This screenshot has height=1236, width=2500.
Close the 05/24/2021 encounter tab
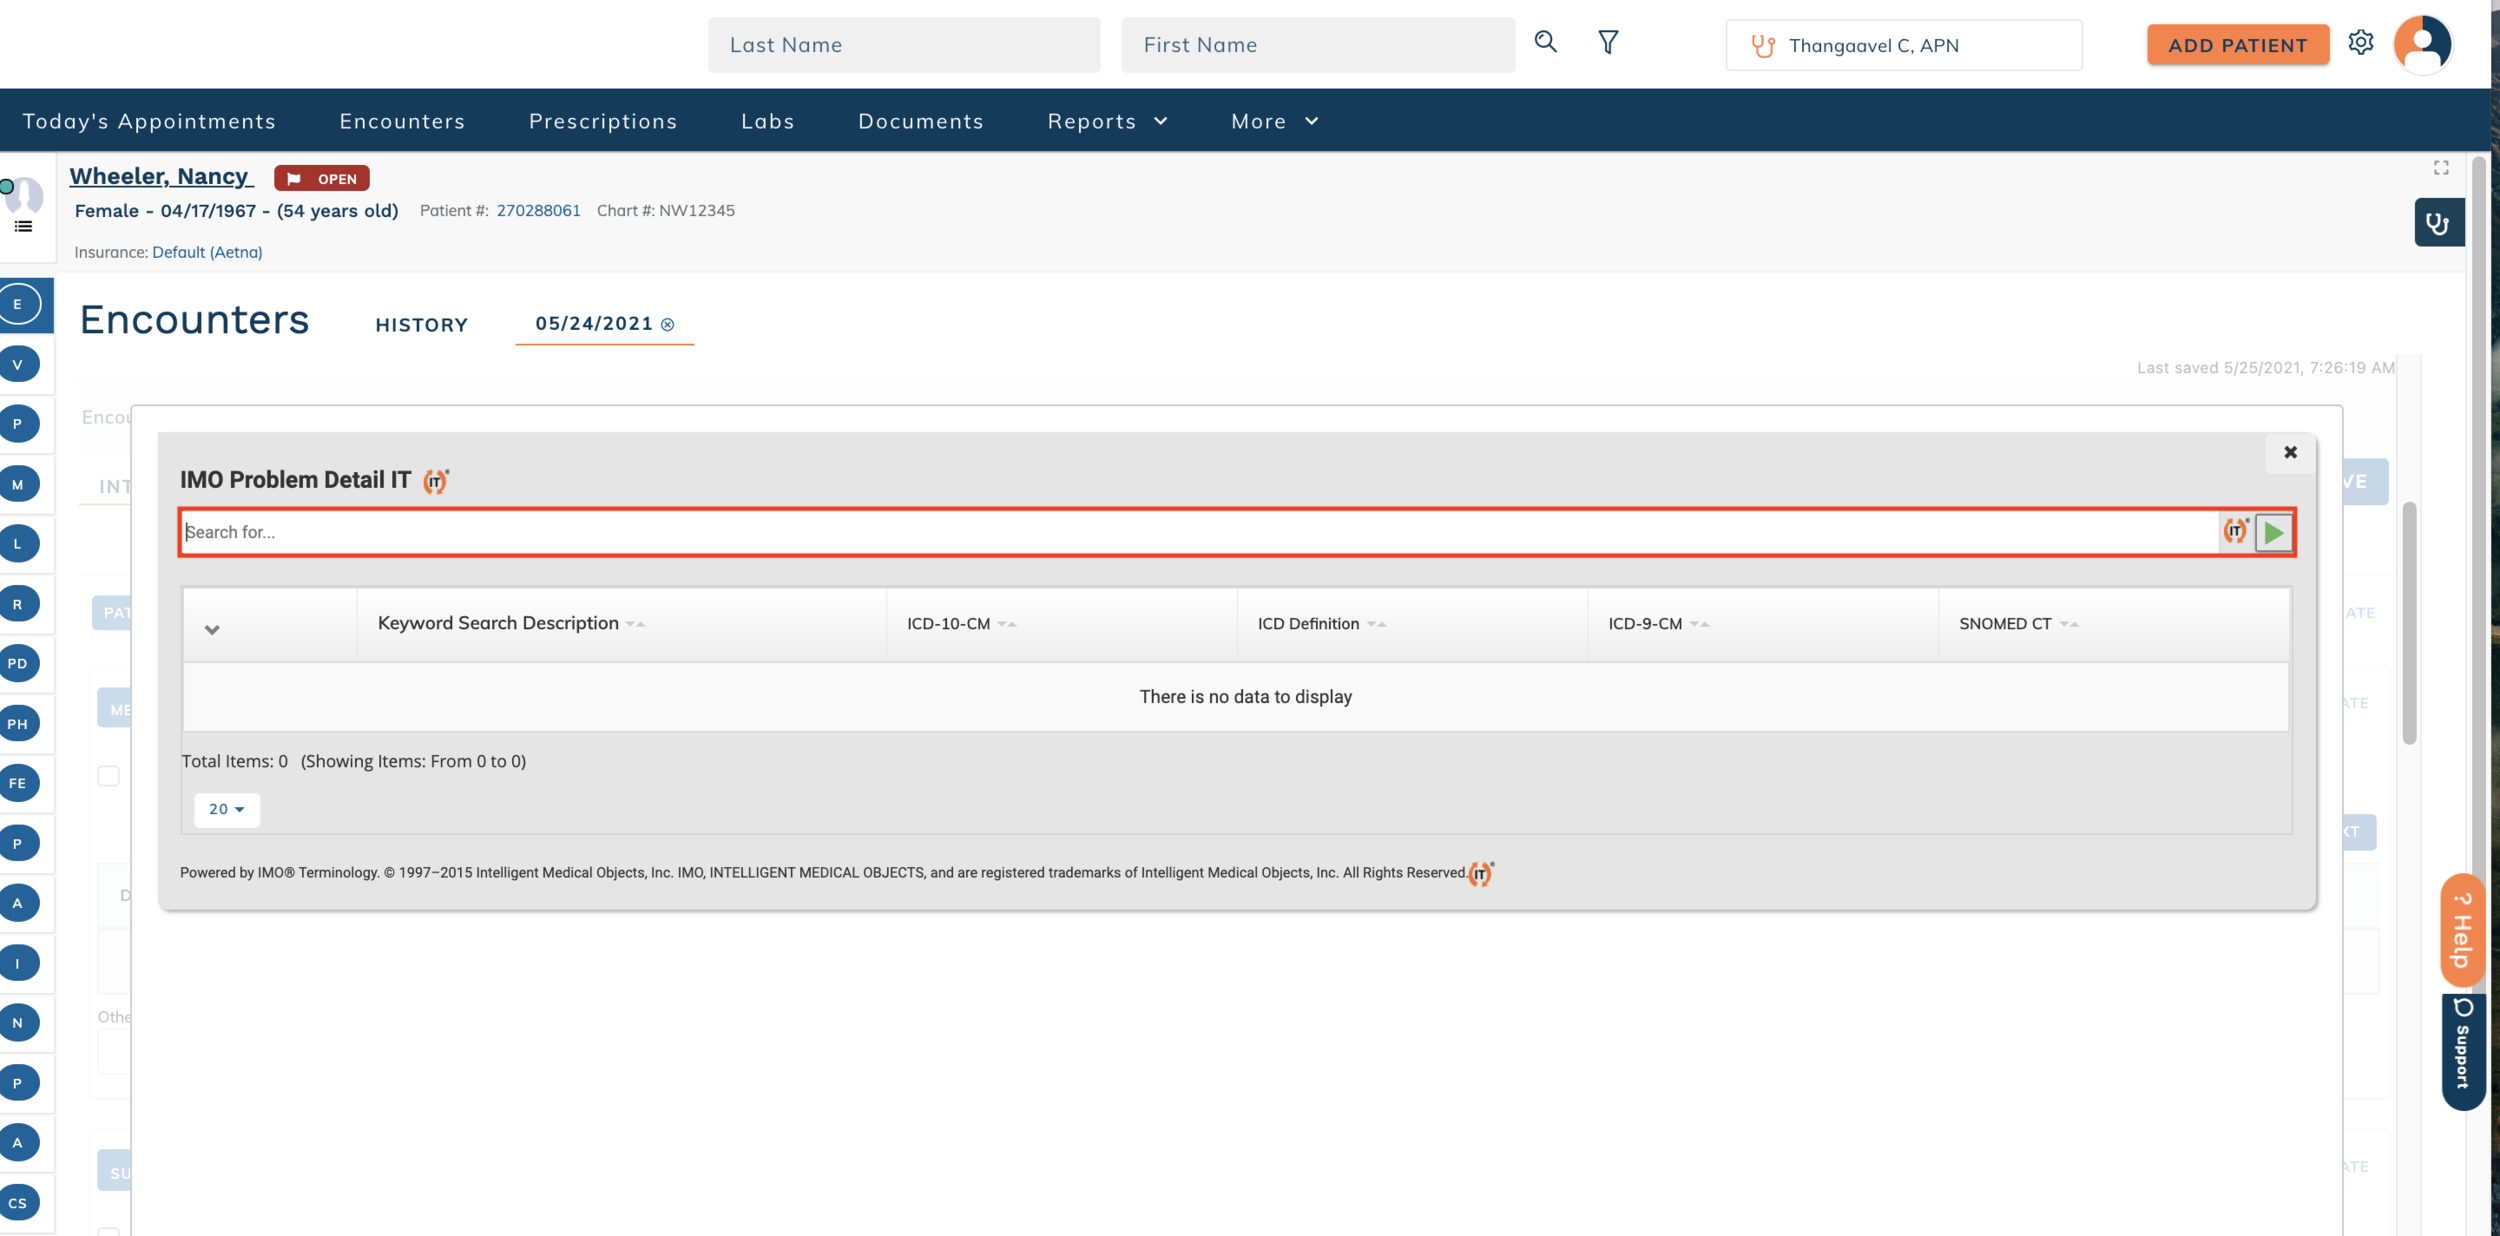click(x=668, y=325)
